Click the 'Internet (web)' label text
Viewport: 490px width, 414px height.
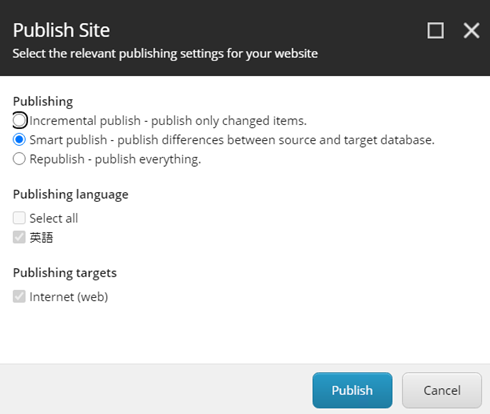[69, 297]
